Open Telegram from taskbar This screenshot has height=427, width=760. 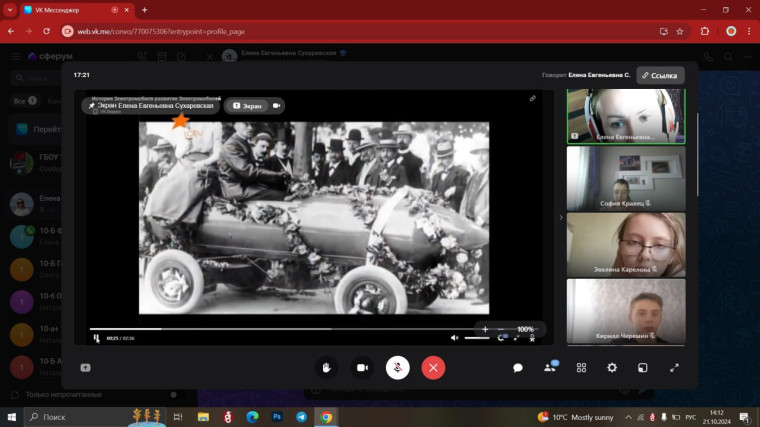coord(301,417)
